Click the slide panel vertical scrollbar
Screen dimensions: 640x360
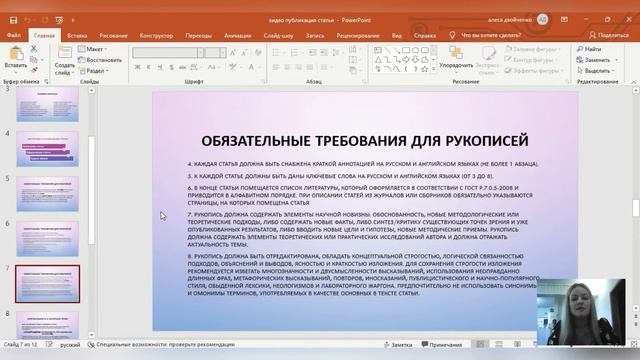(91, 190)
